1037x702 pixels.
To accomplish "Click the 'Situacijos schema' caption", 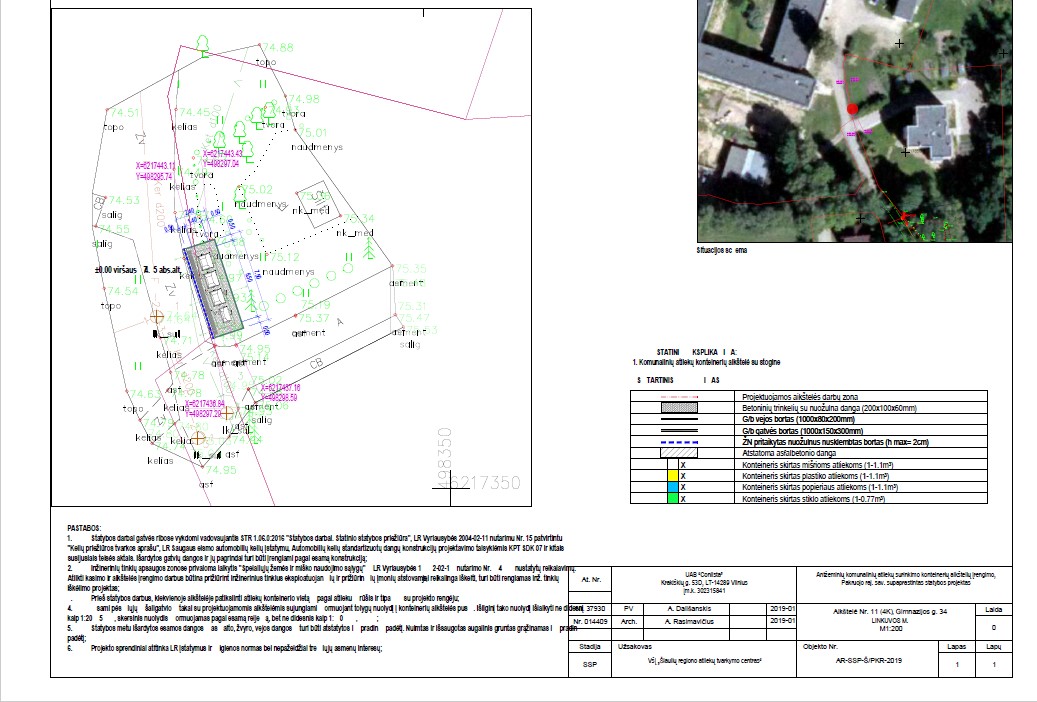I will click(722, 250).
